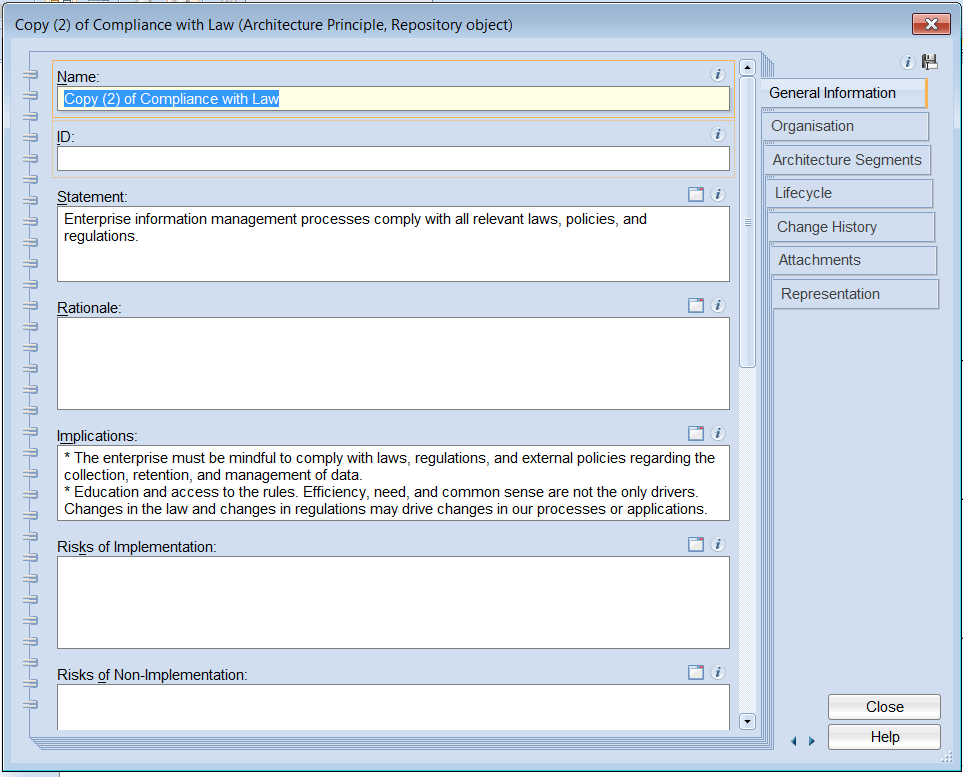Viewport: 963px width, 777px height.
Task: Click the scrollbar up arrow
Action: coord(747,67)
